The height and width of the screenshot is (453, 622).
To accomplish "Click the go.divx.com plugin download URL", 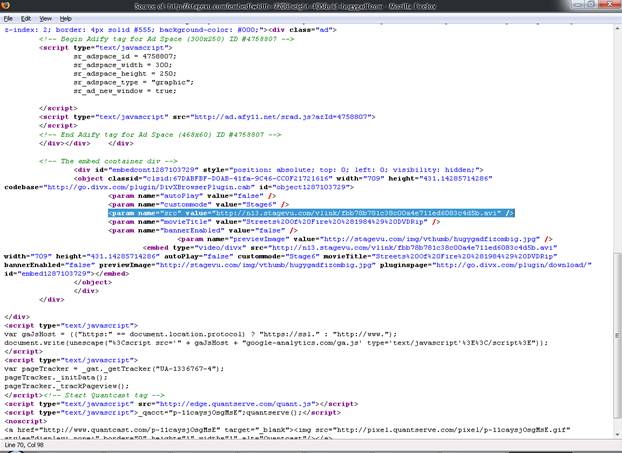I will coord(514,265).
